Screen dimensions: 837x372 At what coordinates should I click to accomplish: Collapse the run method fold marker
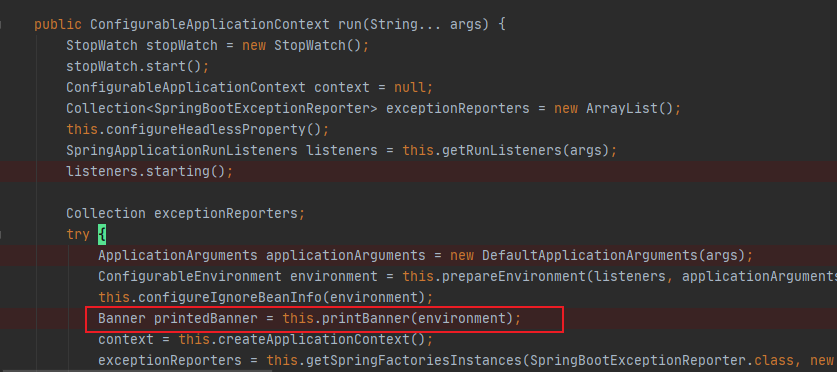pyautogui.click(x=1, y=25)
